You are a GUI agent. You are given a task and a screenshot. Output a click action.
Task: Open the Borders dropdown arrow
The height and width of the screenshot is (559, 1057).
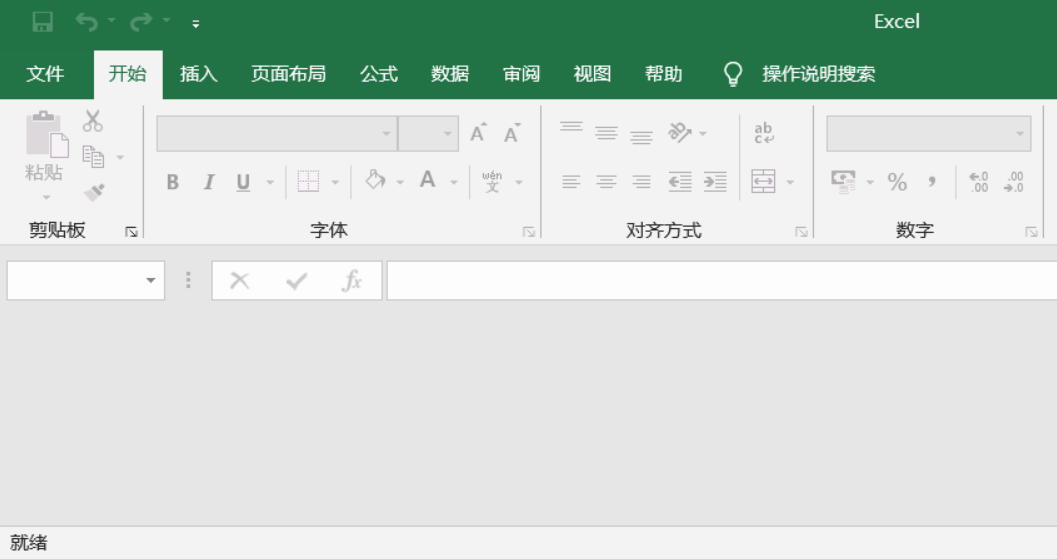[335, 182]
